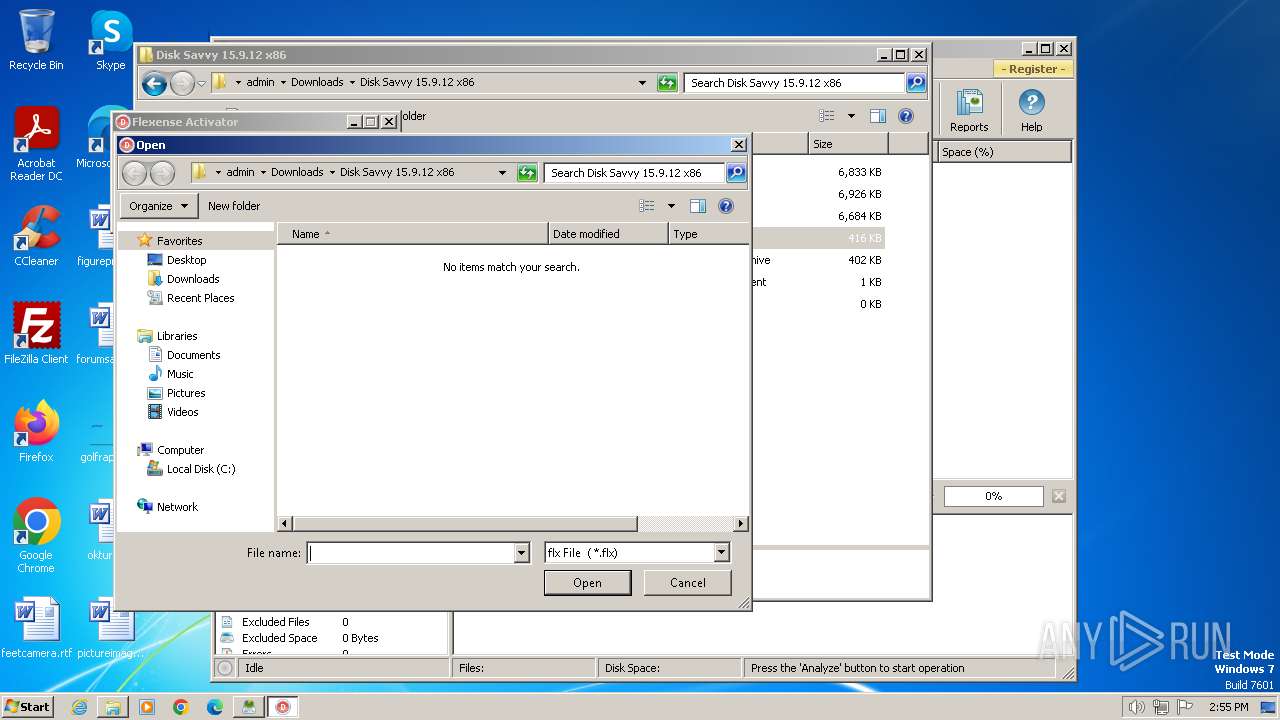Viewport: 1280px width, 720px height.
Task: Open Explorer window help icon
Action: (906, 116)
